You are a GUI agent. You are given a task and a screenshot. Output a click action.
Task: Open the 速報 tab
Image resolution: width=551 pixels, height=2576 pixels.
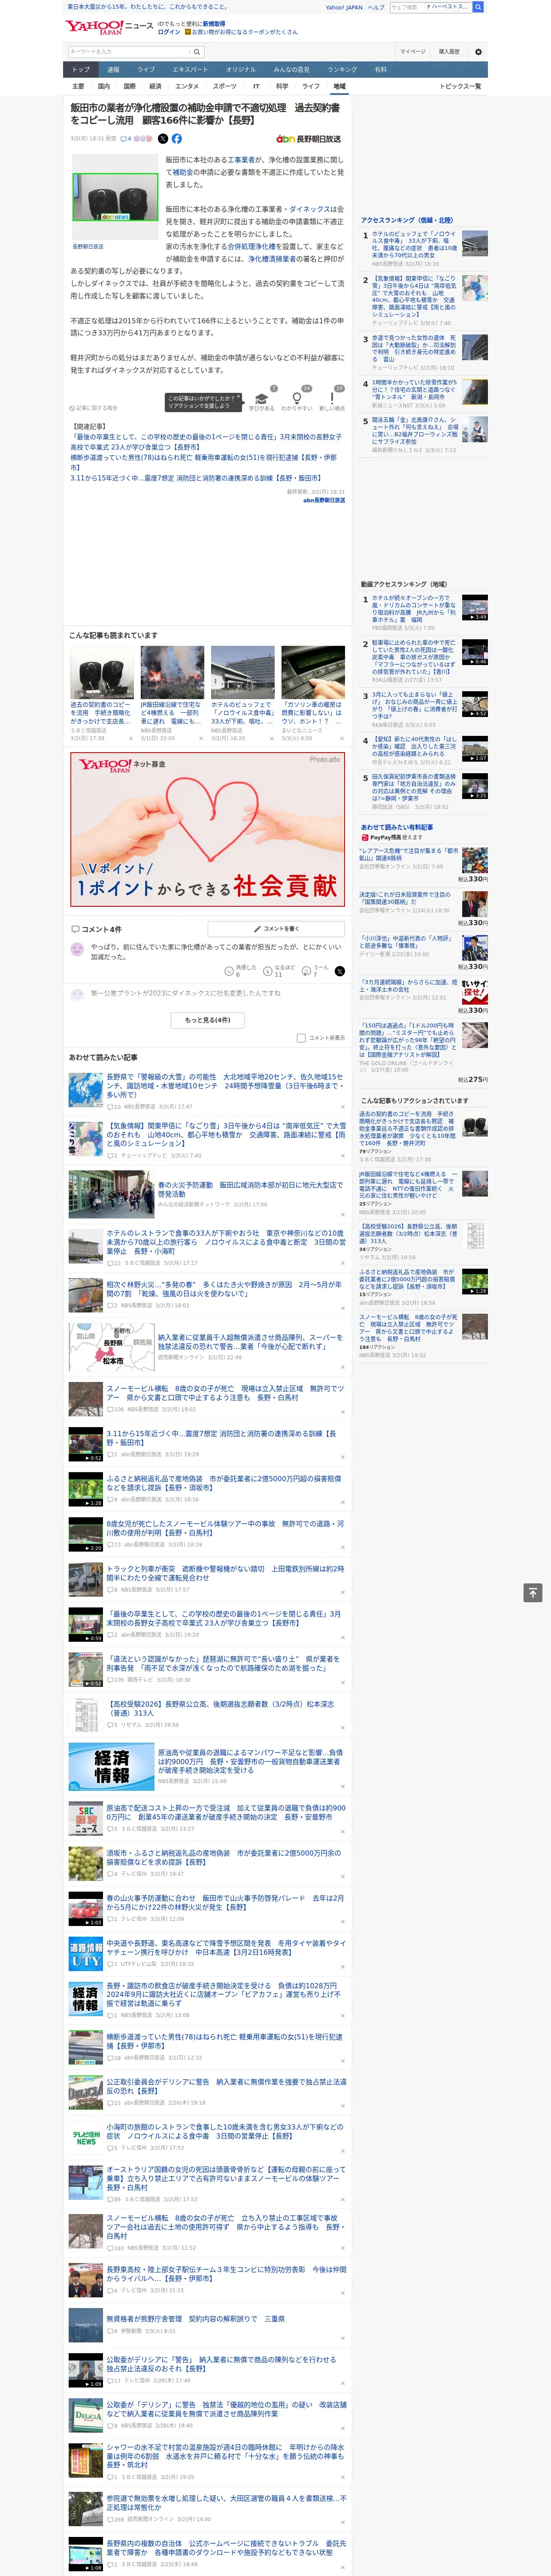pyautogui.click(x=113, y=69)
